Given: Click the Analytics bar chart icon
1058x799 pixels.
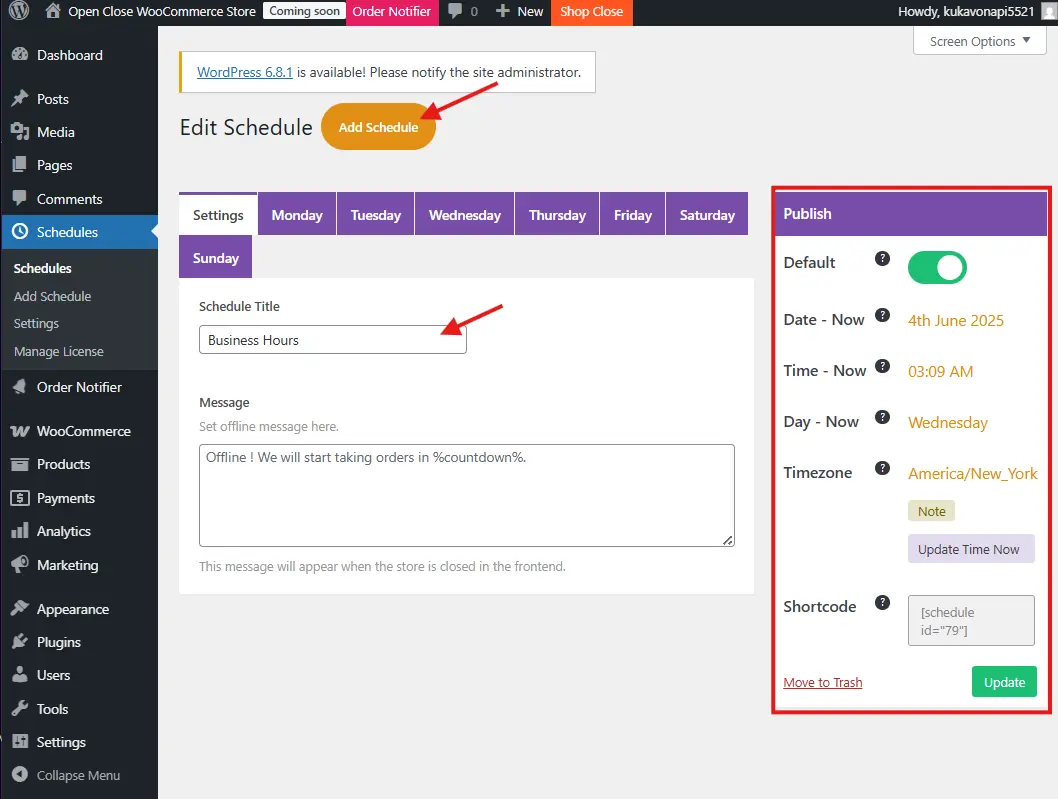Looking at the screenshot, I should pyautogui.click(x=20, y=531).
